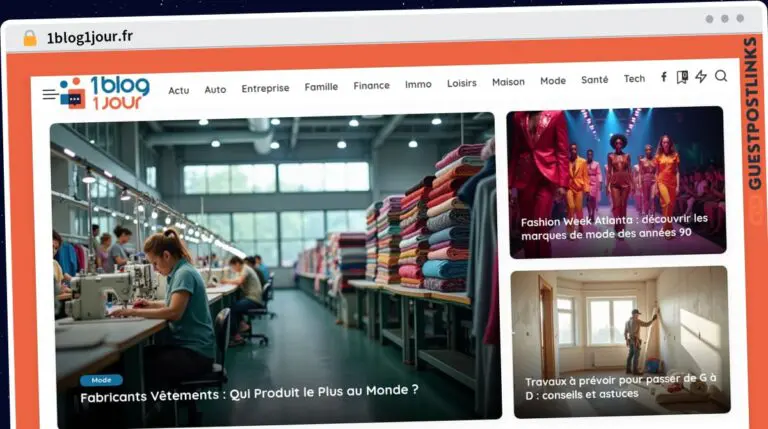
Task: Open Travaux à prévoir article card
Action: [x=621, y=342]
